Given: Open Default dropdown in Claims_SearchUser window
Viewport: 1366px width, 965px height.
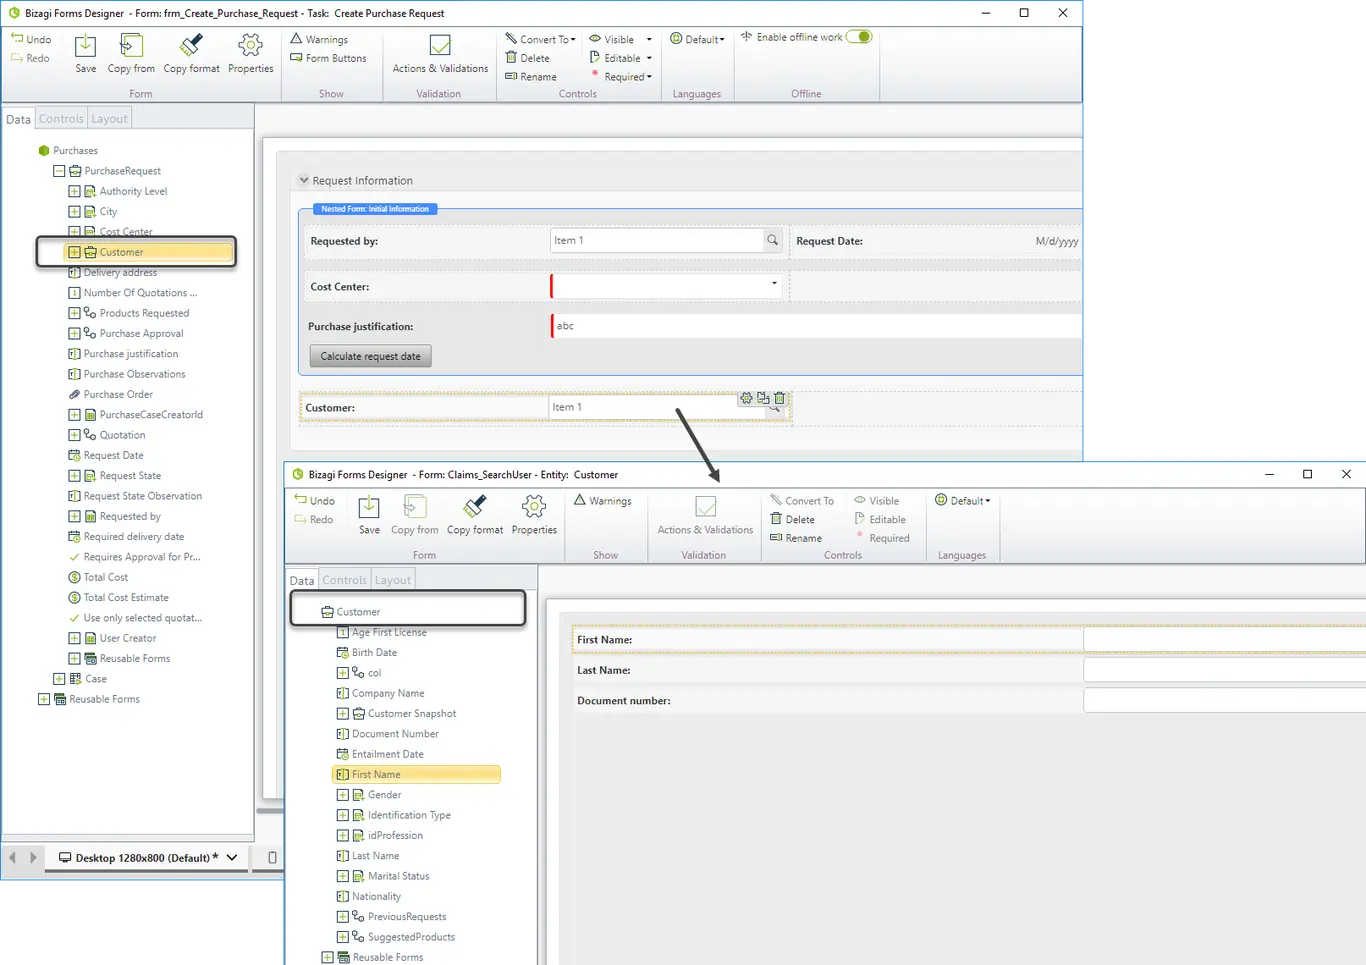Looking at the screenshot, I should click(963, 500).
